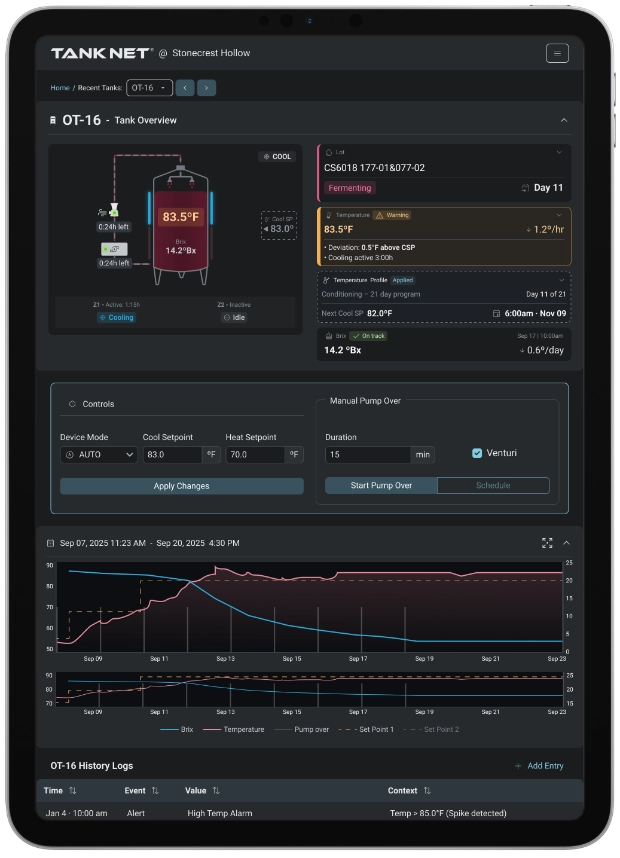The width and height of the screenshot is (620, 858).
Task: Click the date range calendar icon
Action: pos(50,543)
